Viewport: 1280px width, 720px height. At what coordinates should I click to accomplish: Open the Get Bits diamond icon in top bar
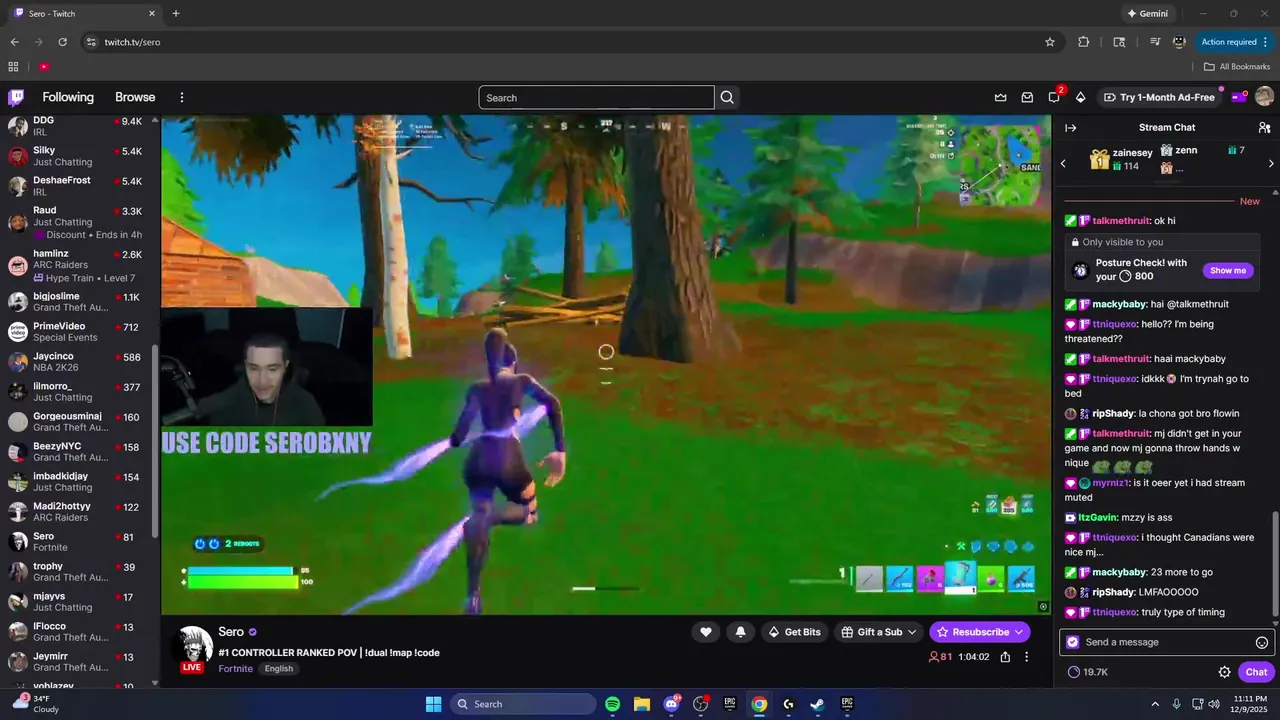1080,97
